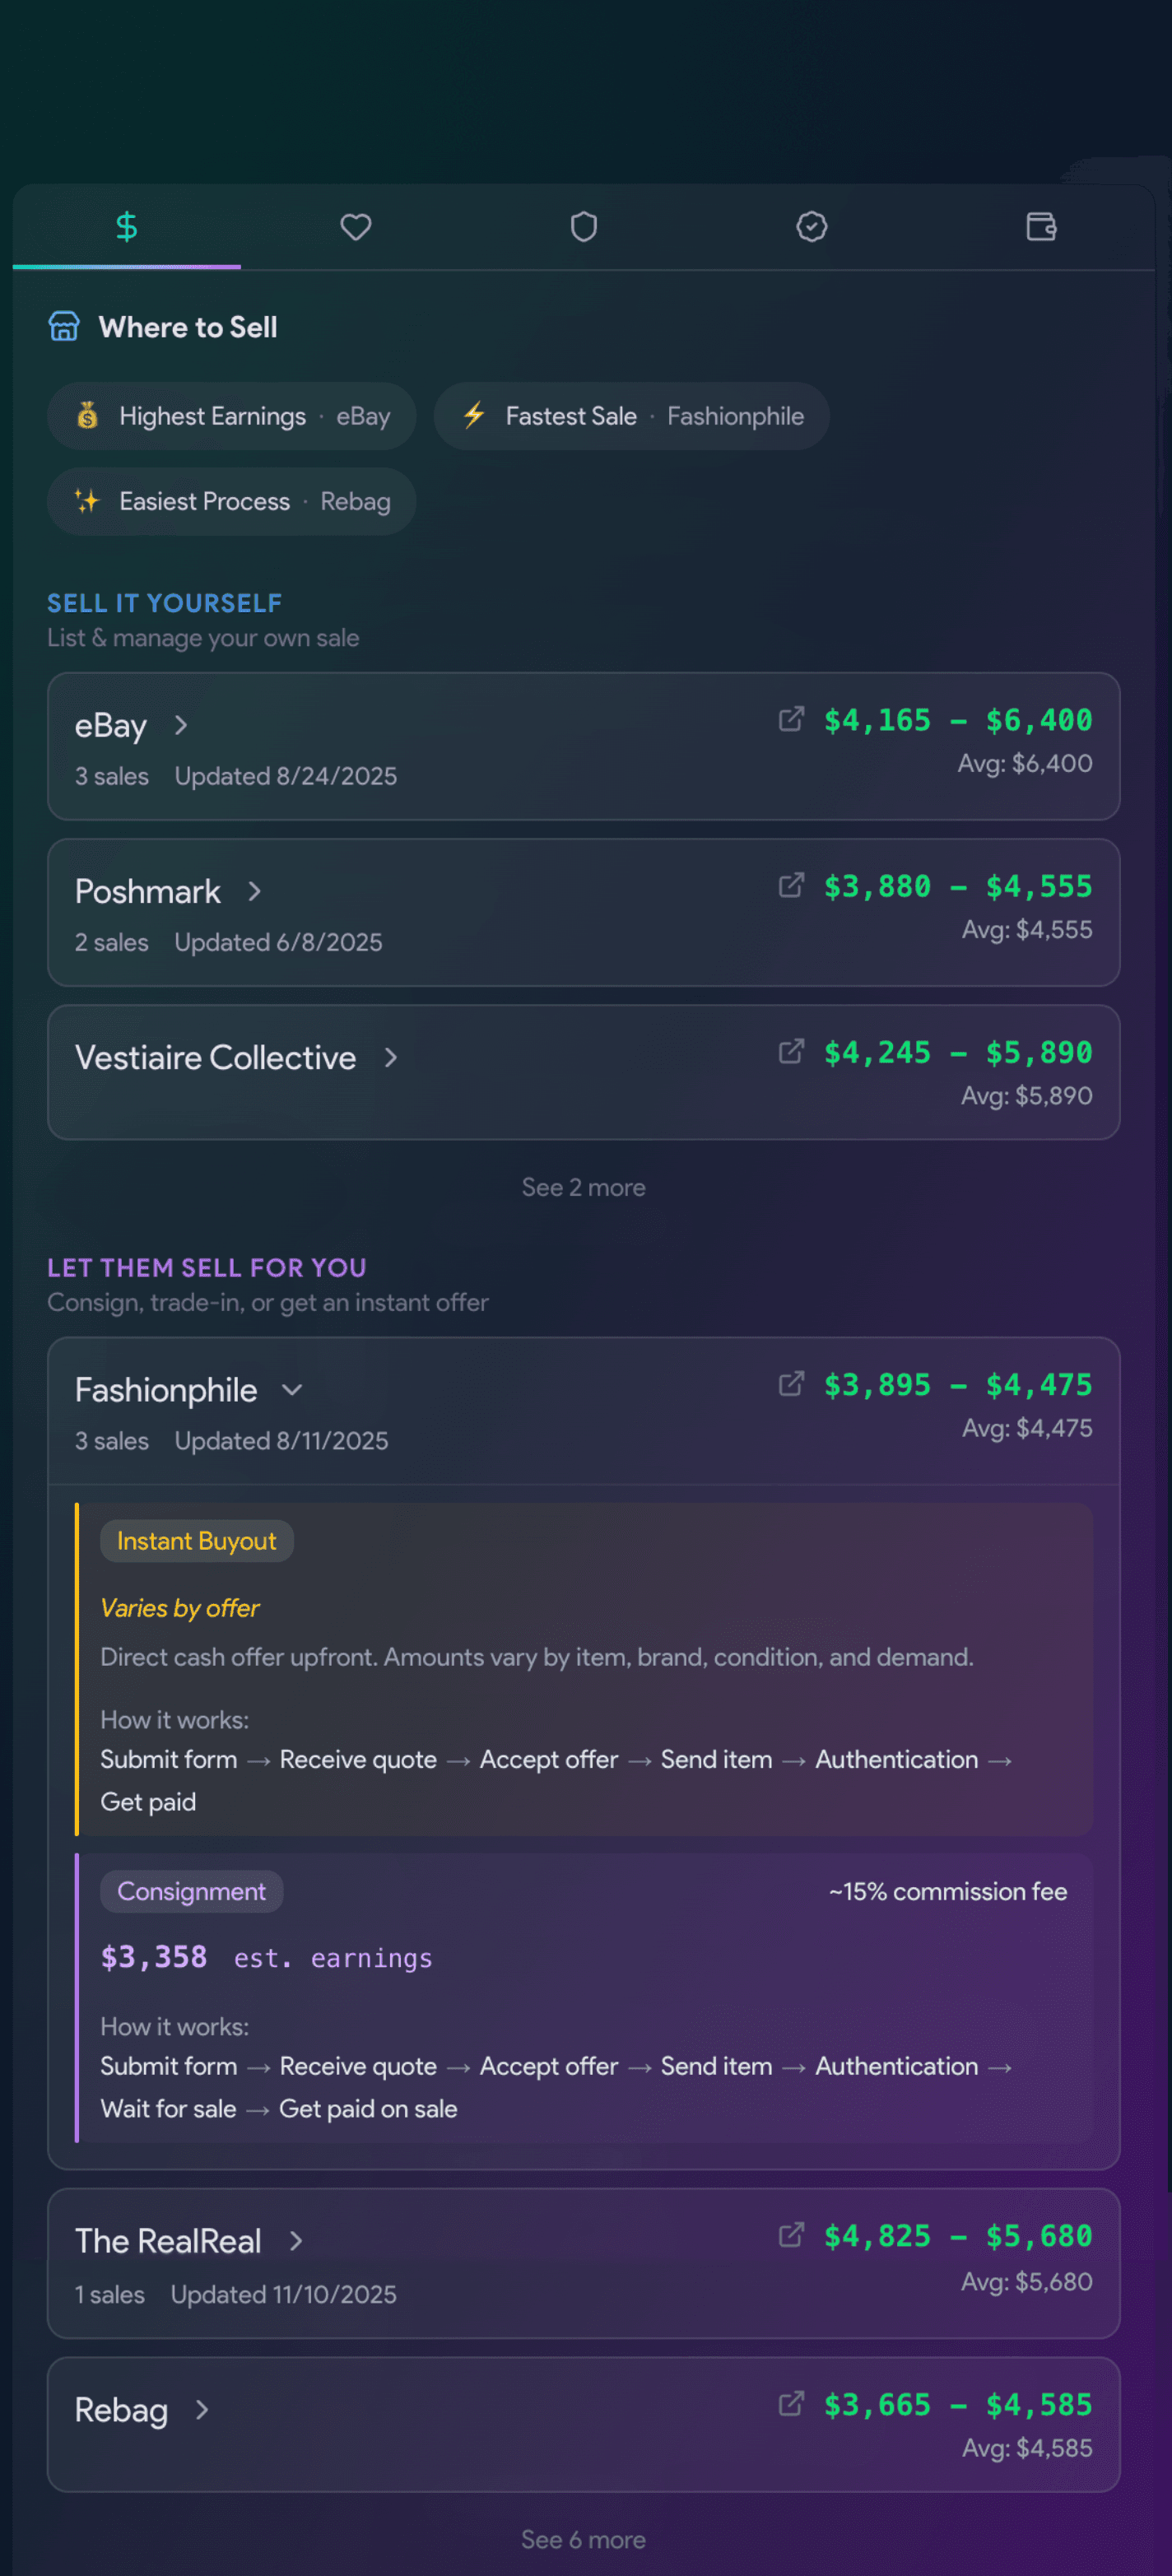Click See 2 more marketplaces
Screen dimensions: 1172x2576
coord(584,1187)
